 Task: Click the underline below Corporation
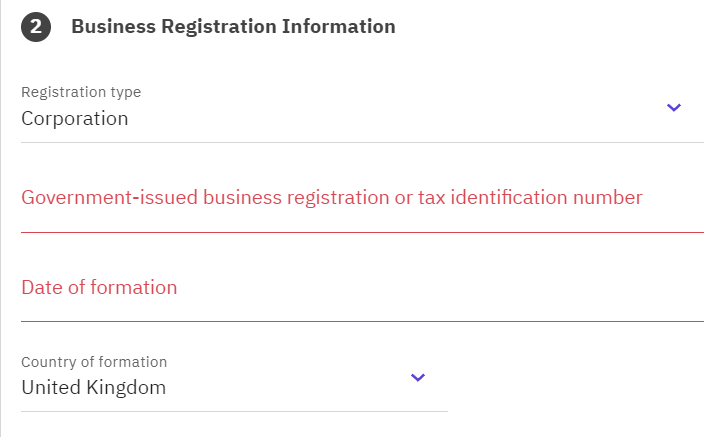pyautogui.click(x=362, y=142)
